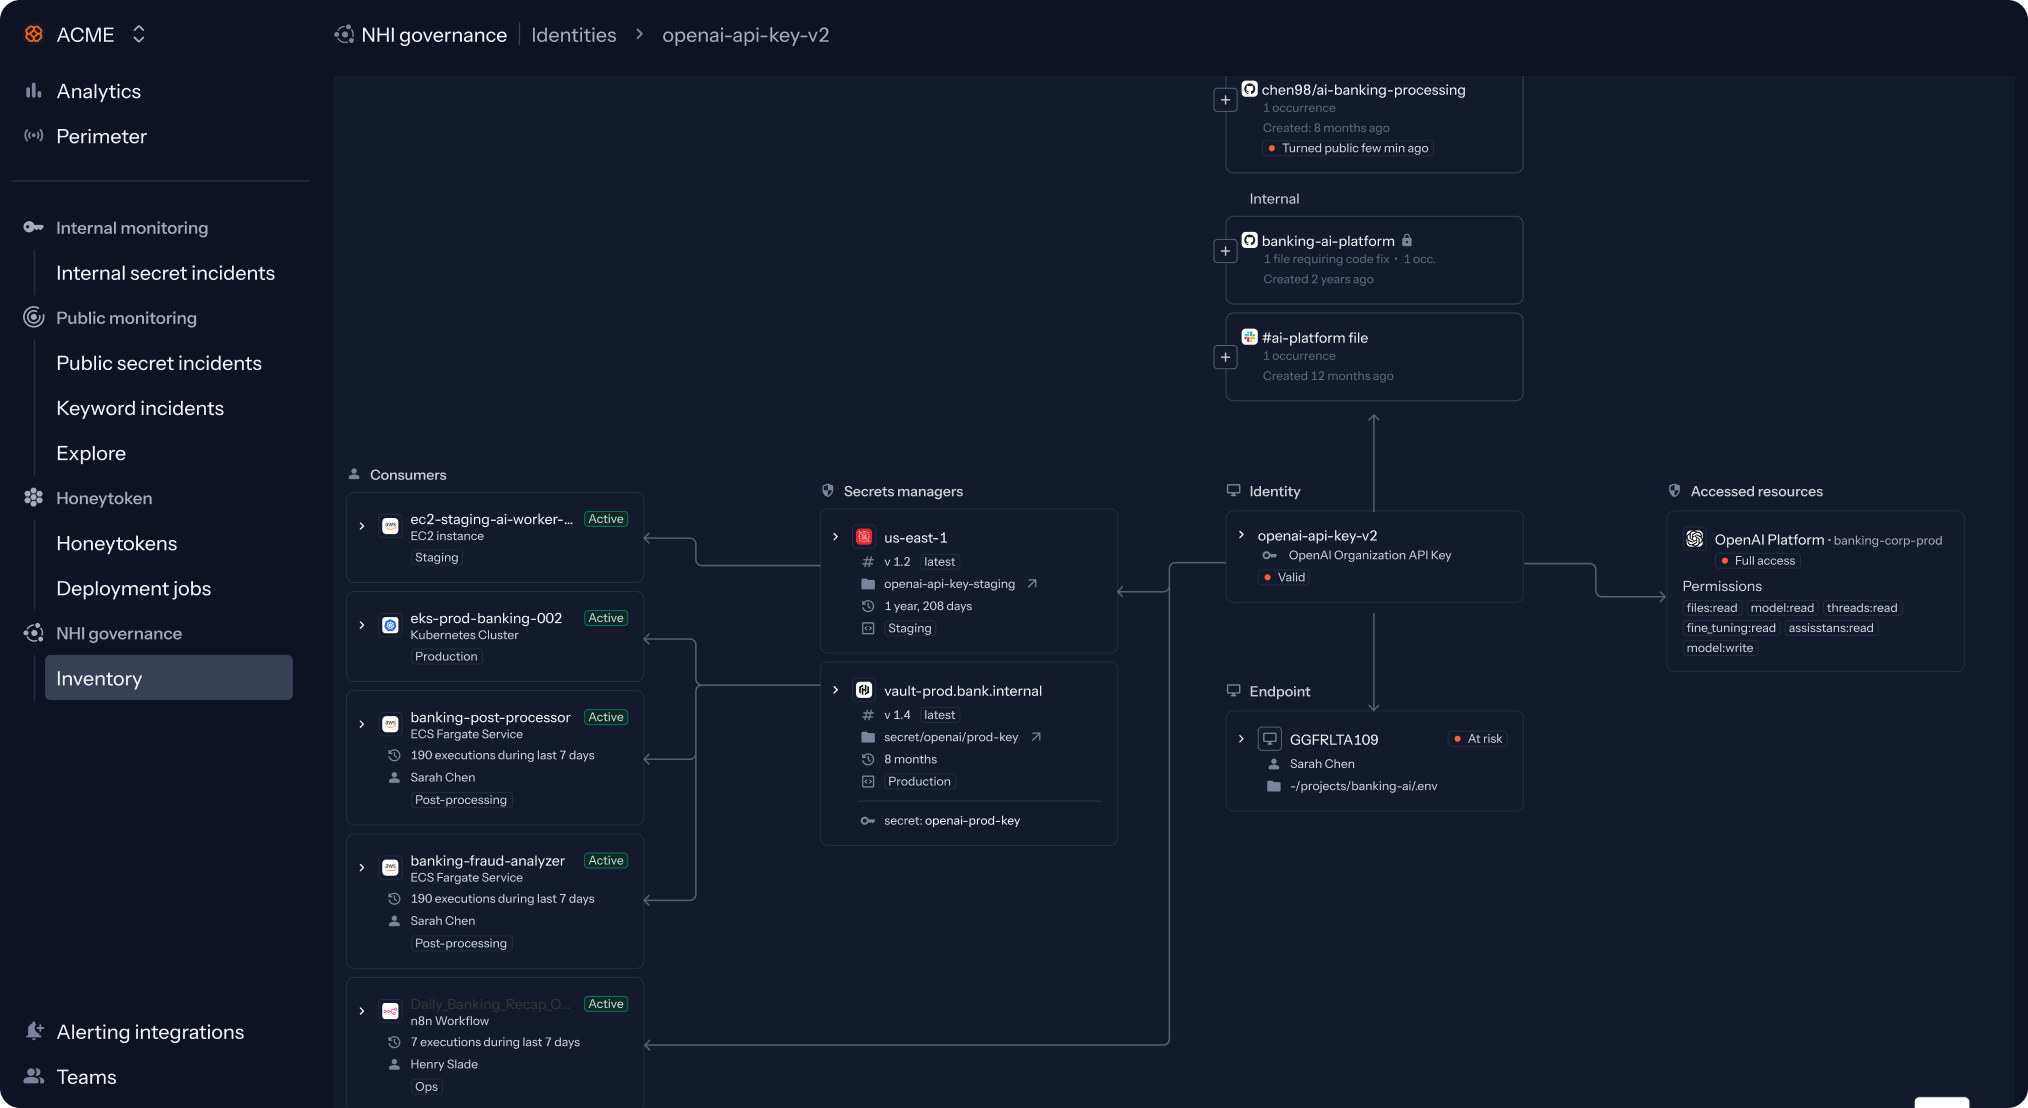The height and width of the screenshot is (1108, 2028).
Task: Click the Turned public few min ago badge
Action: coord(1348,148)
